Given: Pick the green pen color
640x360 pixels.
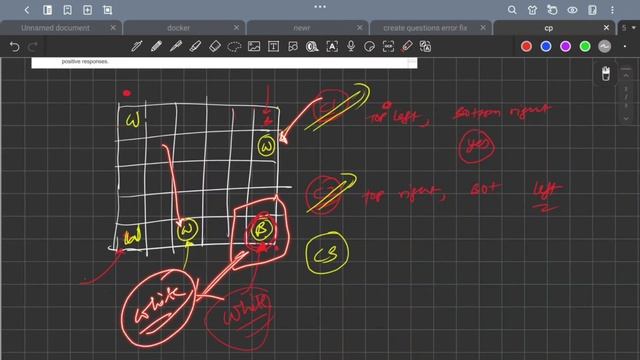Looking at the screenshot, I should (585, 47).
